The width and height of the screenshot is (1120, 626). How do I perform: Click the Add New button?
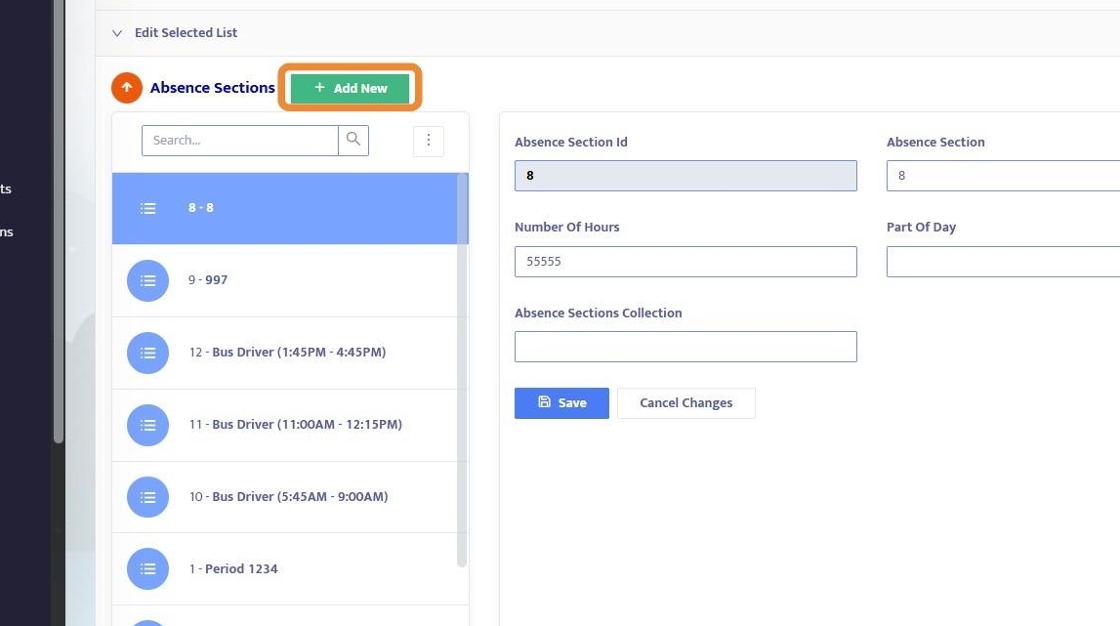pos(350,88)
